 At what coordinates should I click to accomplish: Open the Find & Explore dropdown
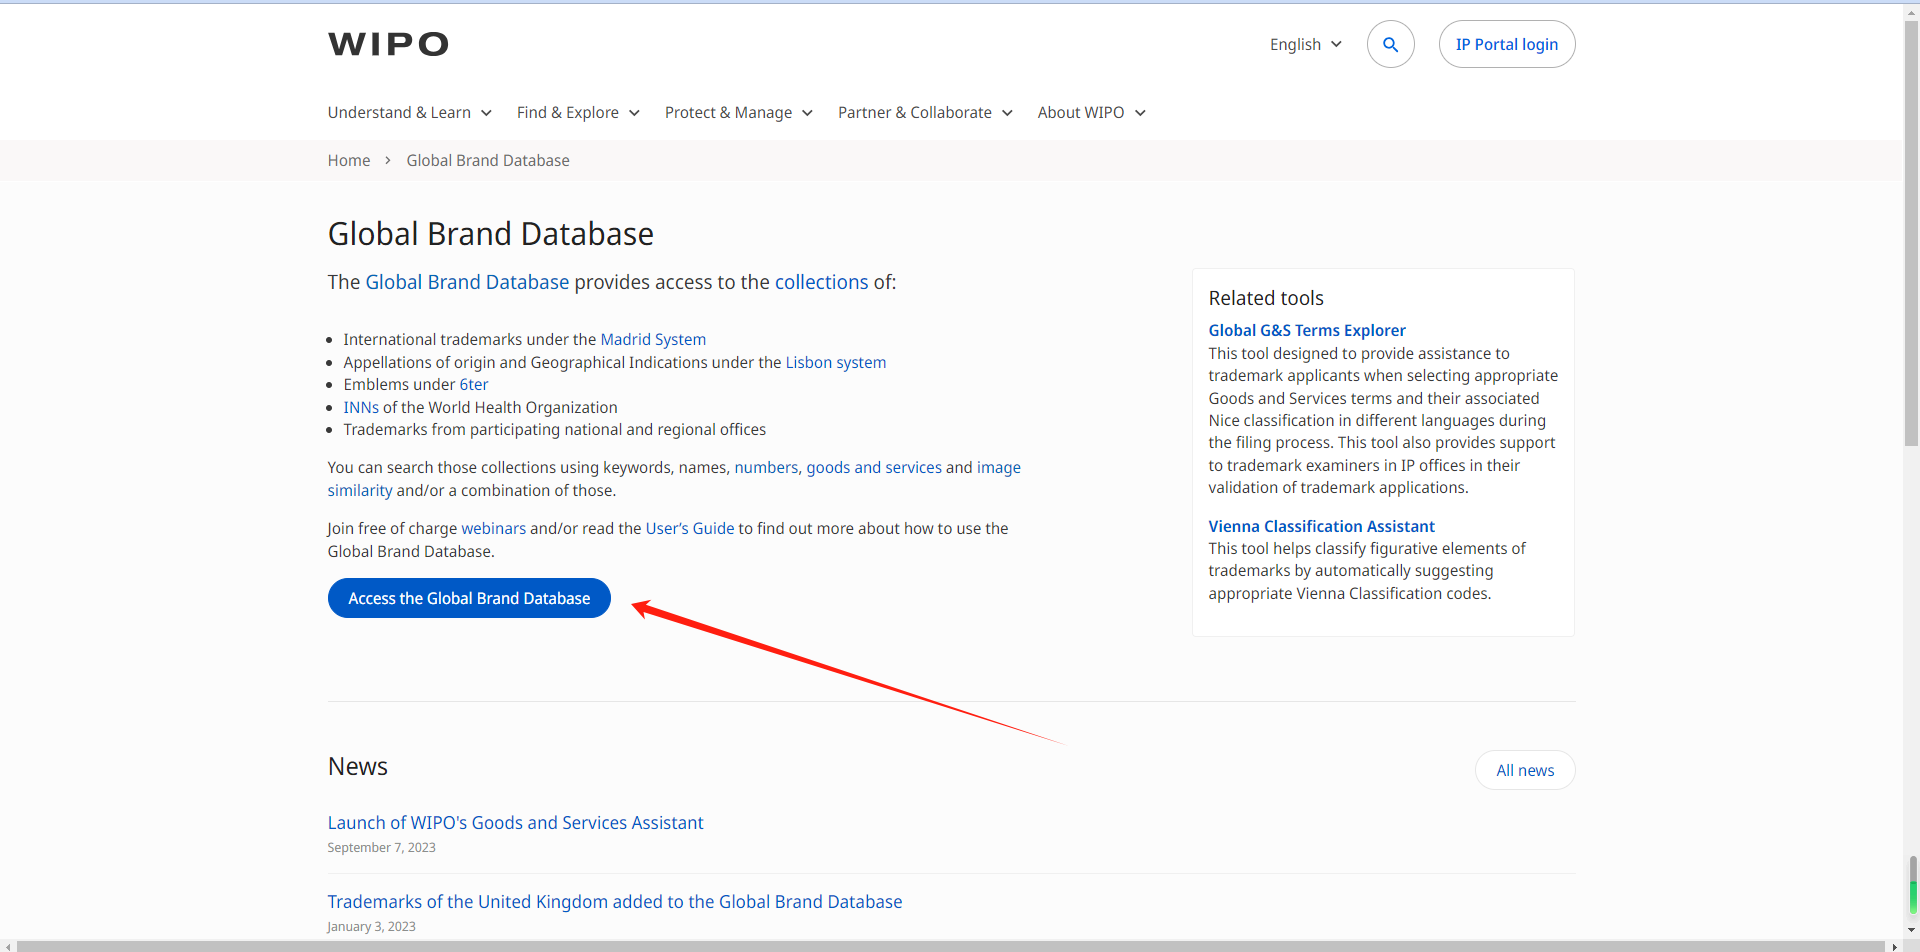click(x=577, y=112)
